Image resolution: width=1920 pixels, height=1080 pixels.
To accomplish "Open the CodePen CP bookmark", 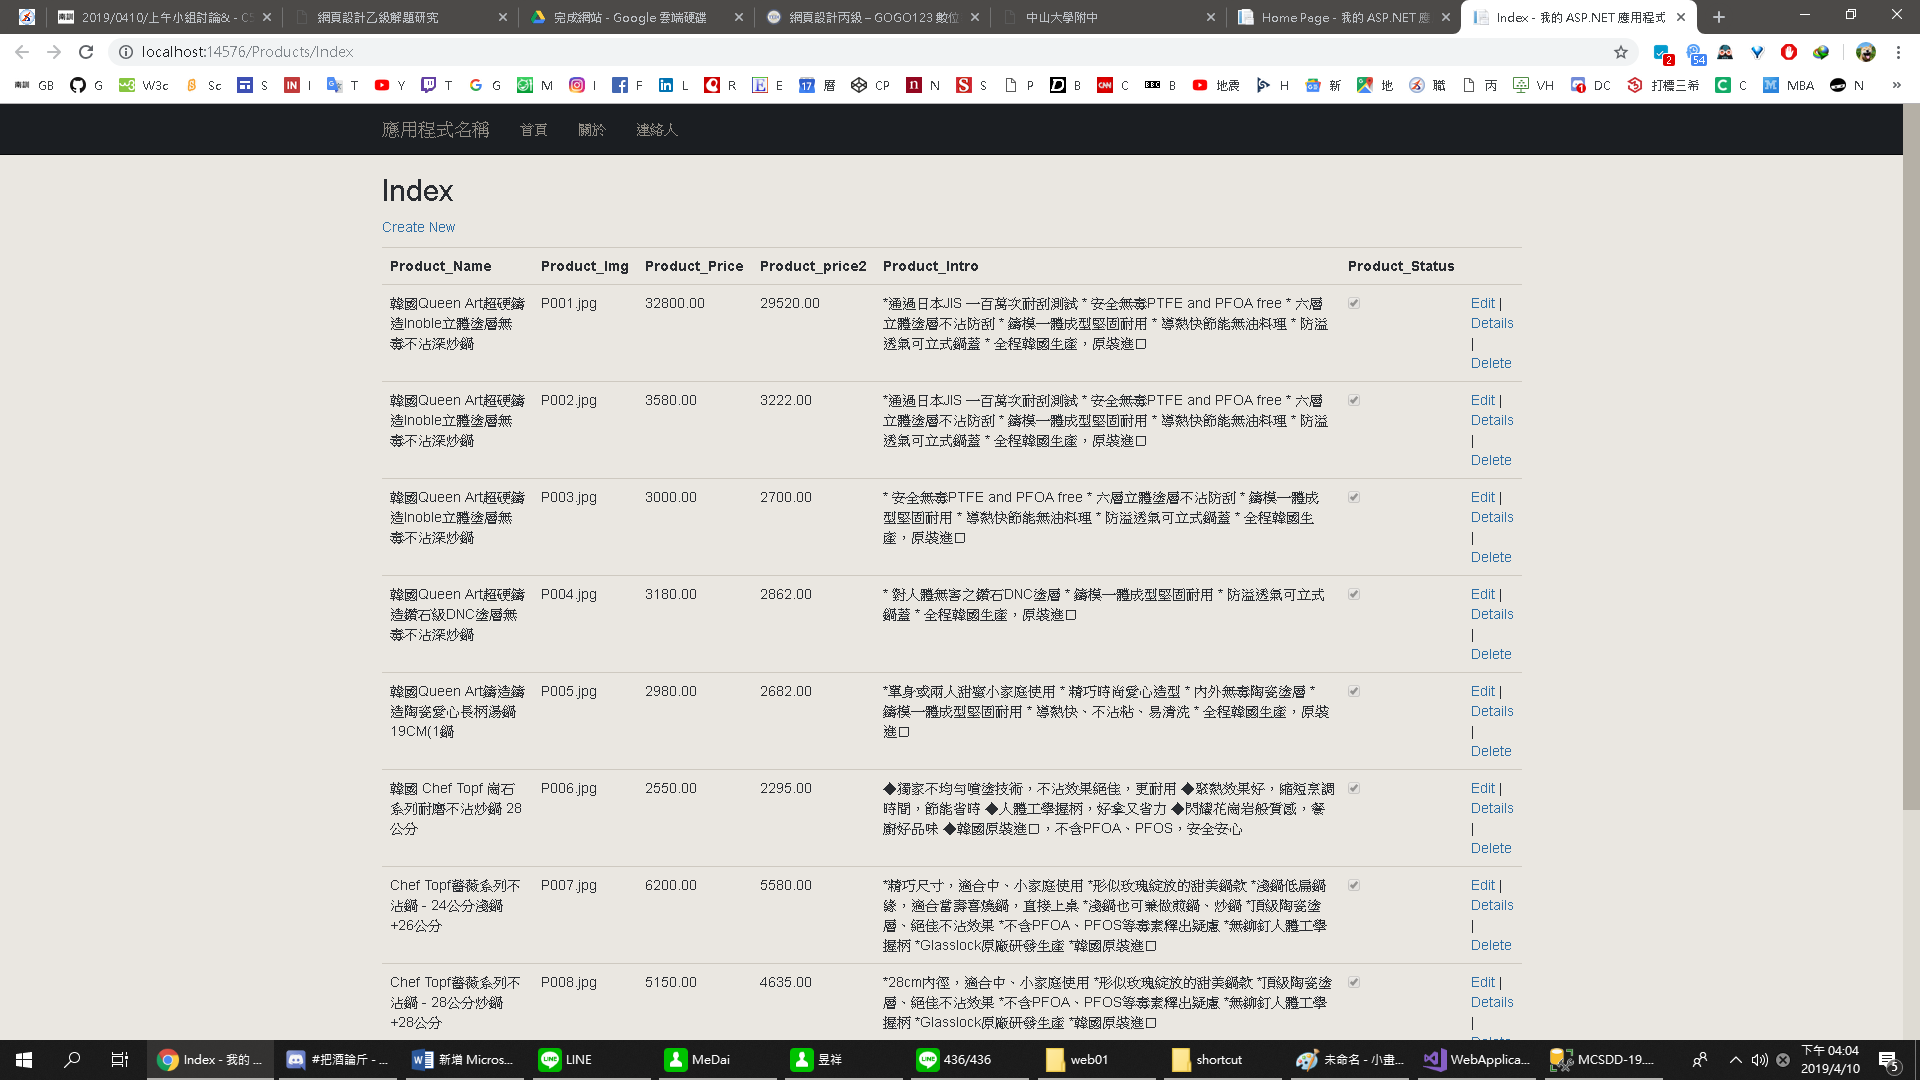I will pyautogui.click(x=871, y=85).
